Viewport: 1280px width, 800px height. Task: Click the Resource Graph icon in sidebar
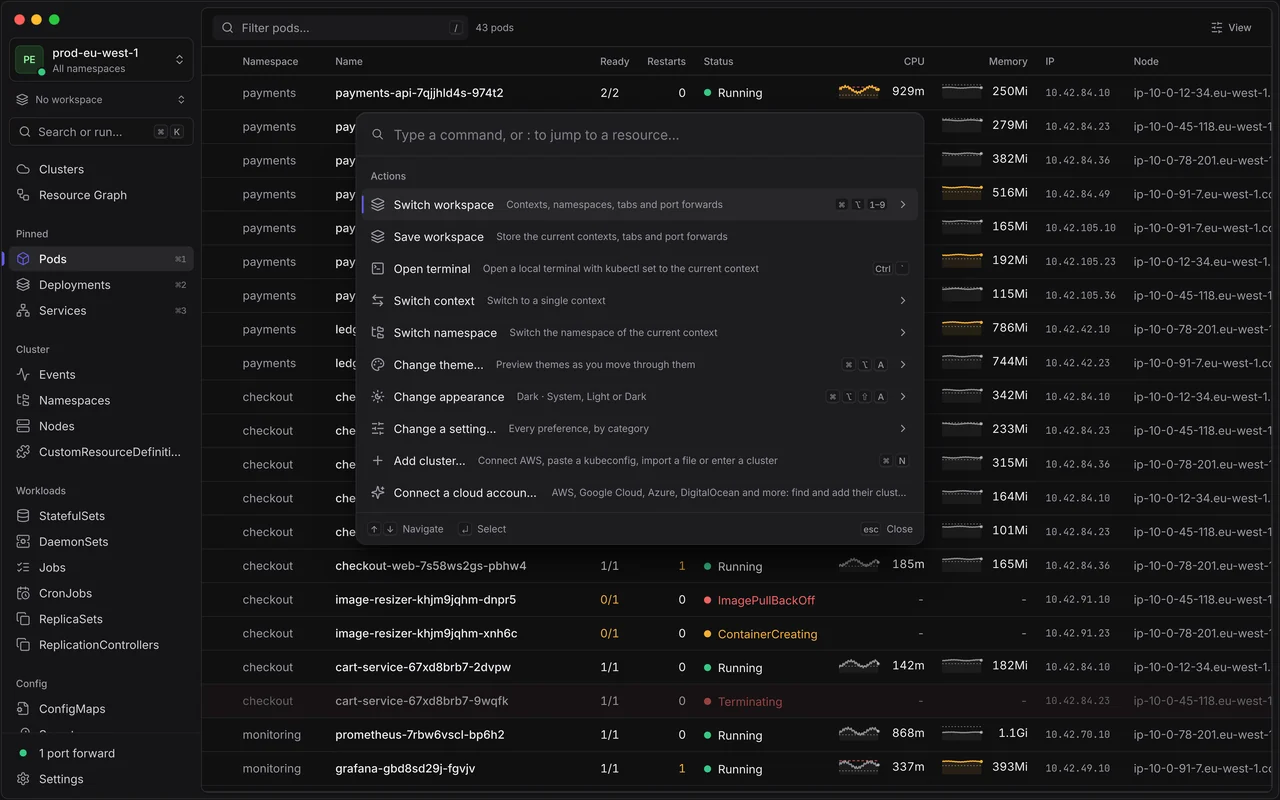(x=23, y=195)
